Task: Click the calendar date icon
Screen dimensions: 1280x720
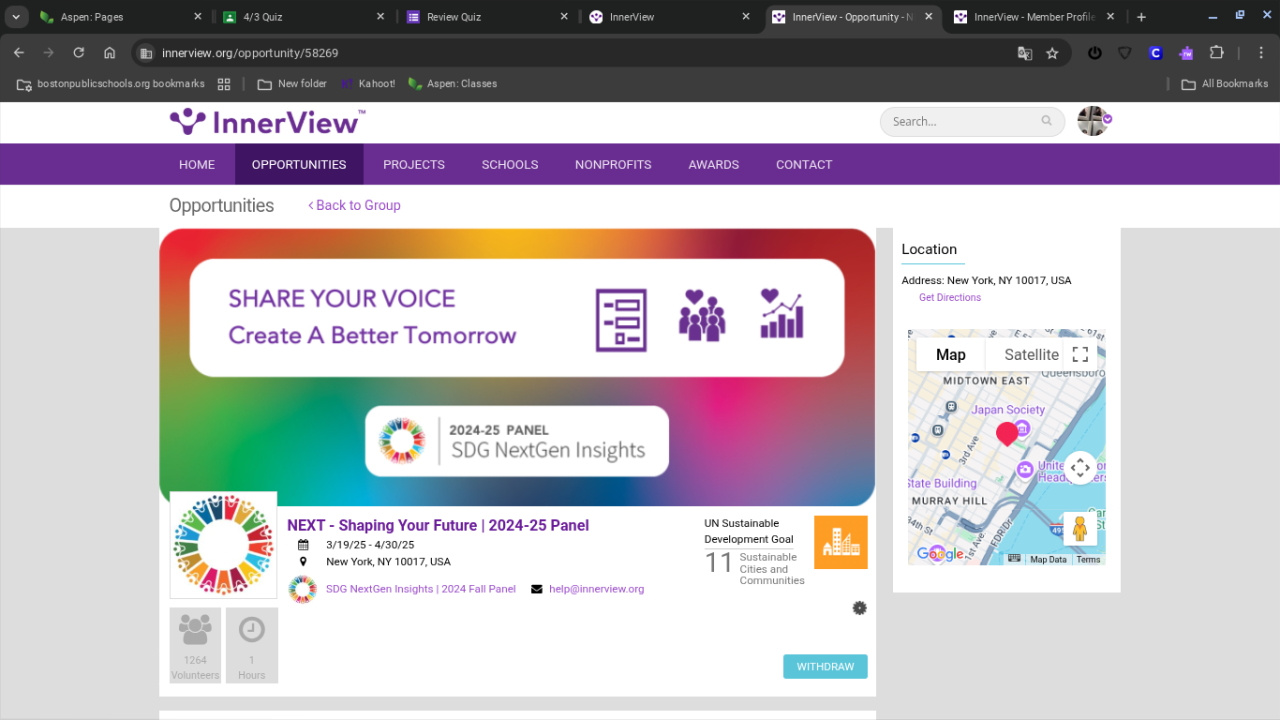Action: 303,545
